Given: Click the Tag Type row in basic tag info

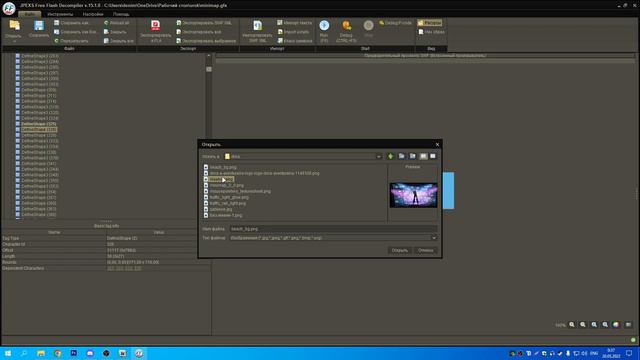Looking at the screenshot, I should click(x=106, y=238).
